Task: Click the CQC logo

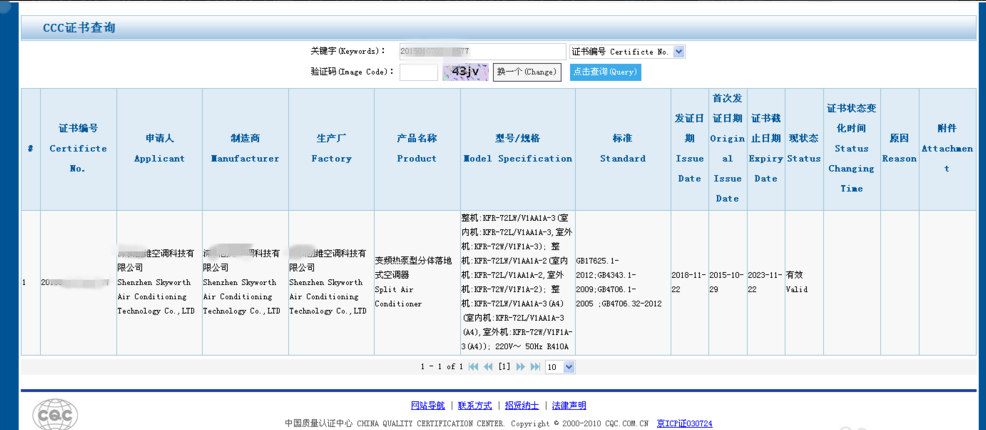Action: click(x=56, y=414)
